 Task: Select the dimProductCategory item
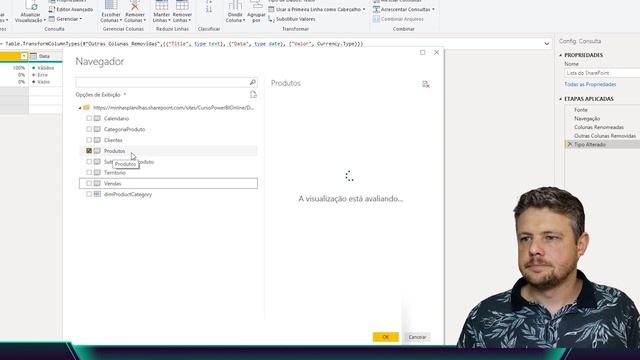click(x=128, y=194)
